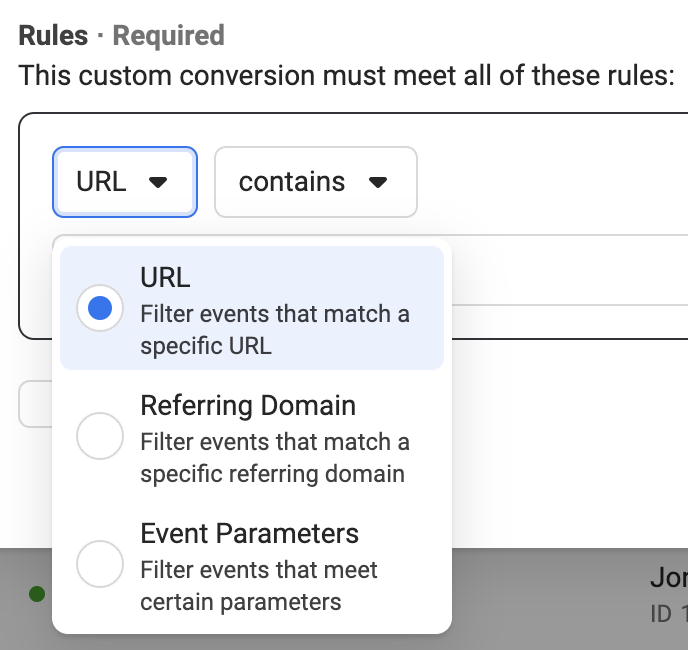
Task: Choose the URL option title in list
Action: (x=165, y=277)
